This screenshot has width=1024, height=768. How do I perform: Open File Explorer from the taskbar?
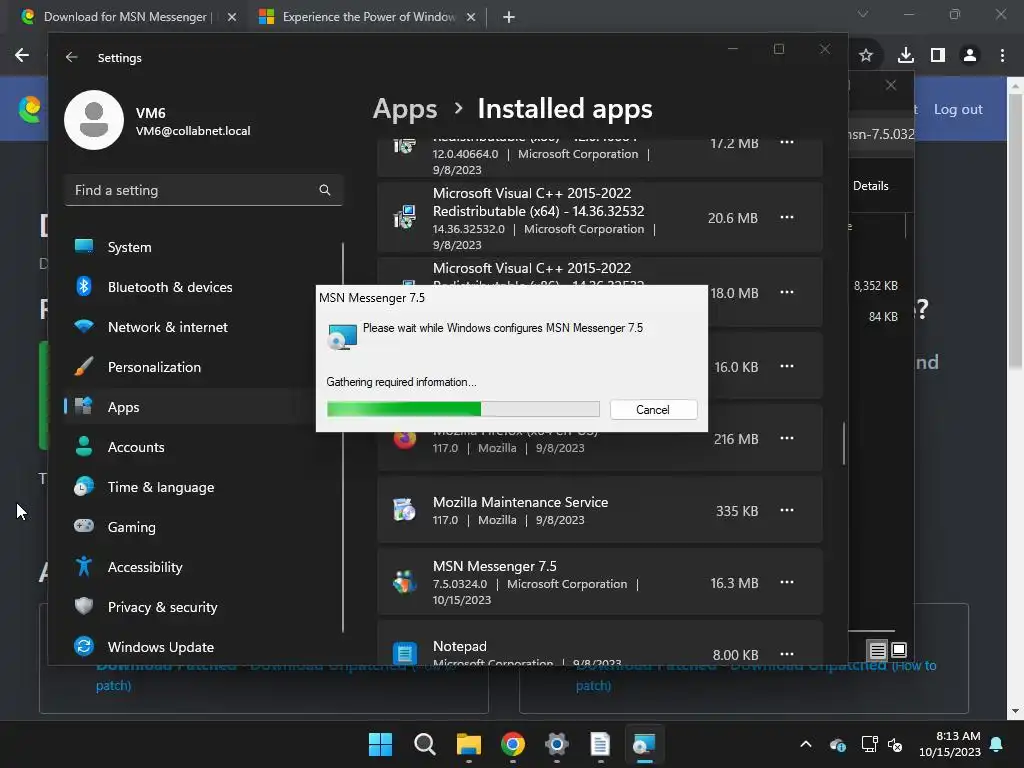pyautogui.click(x=468, y=744)
